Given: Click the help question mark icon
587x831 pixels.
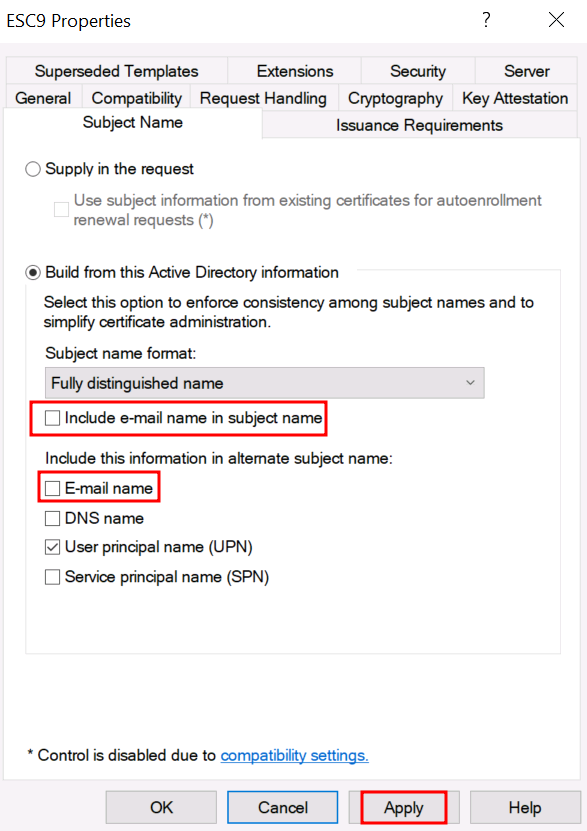Looking at the screenshot, I should [486, 20].
